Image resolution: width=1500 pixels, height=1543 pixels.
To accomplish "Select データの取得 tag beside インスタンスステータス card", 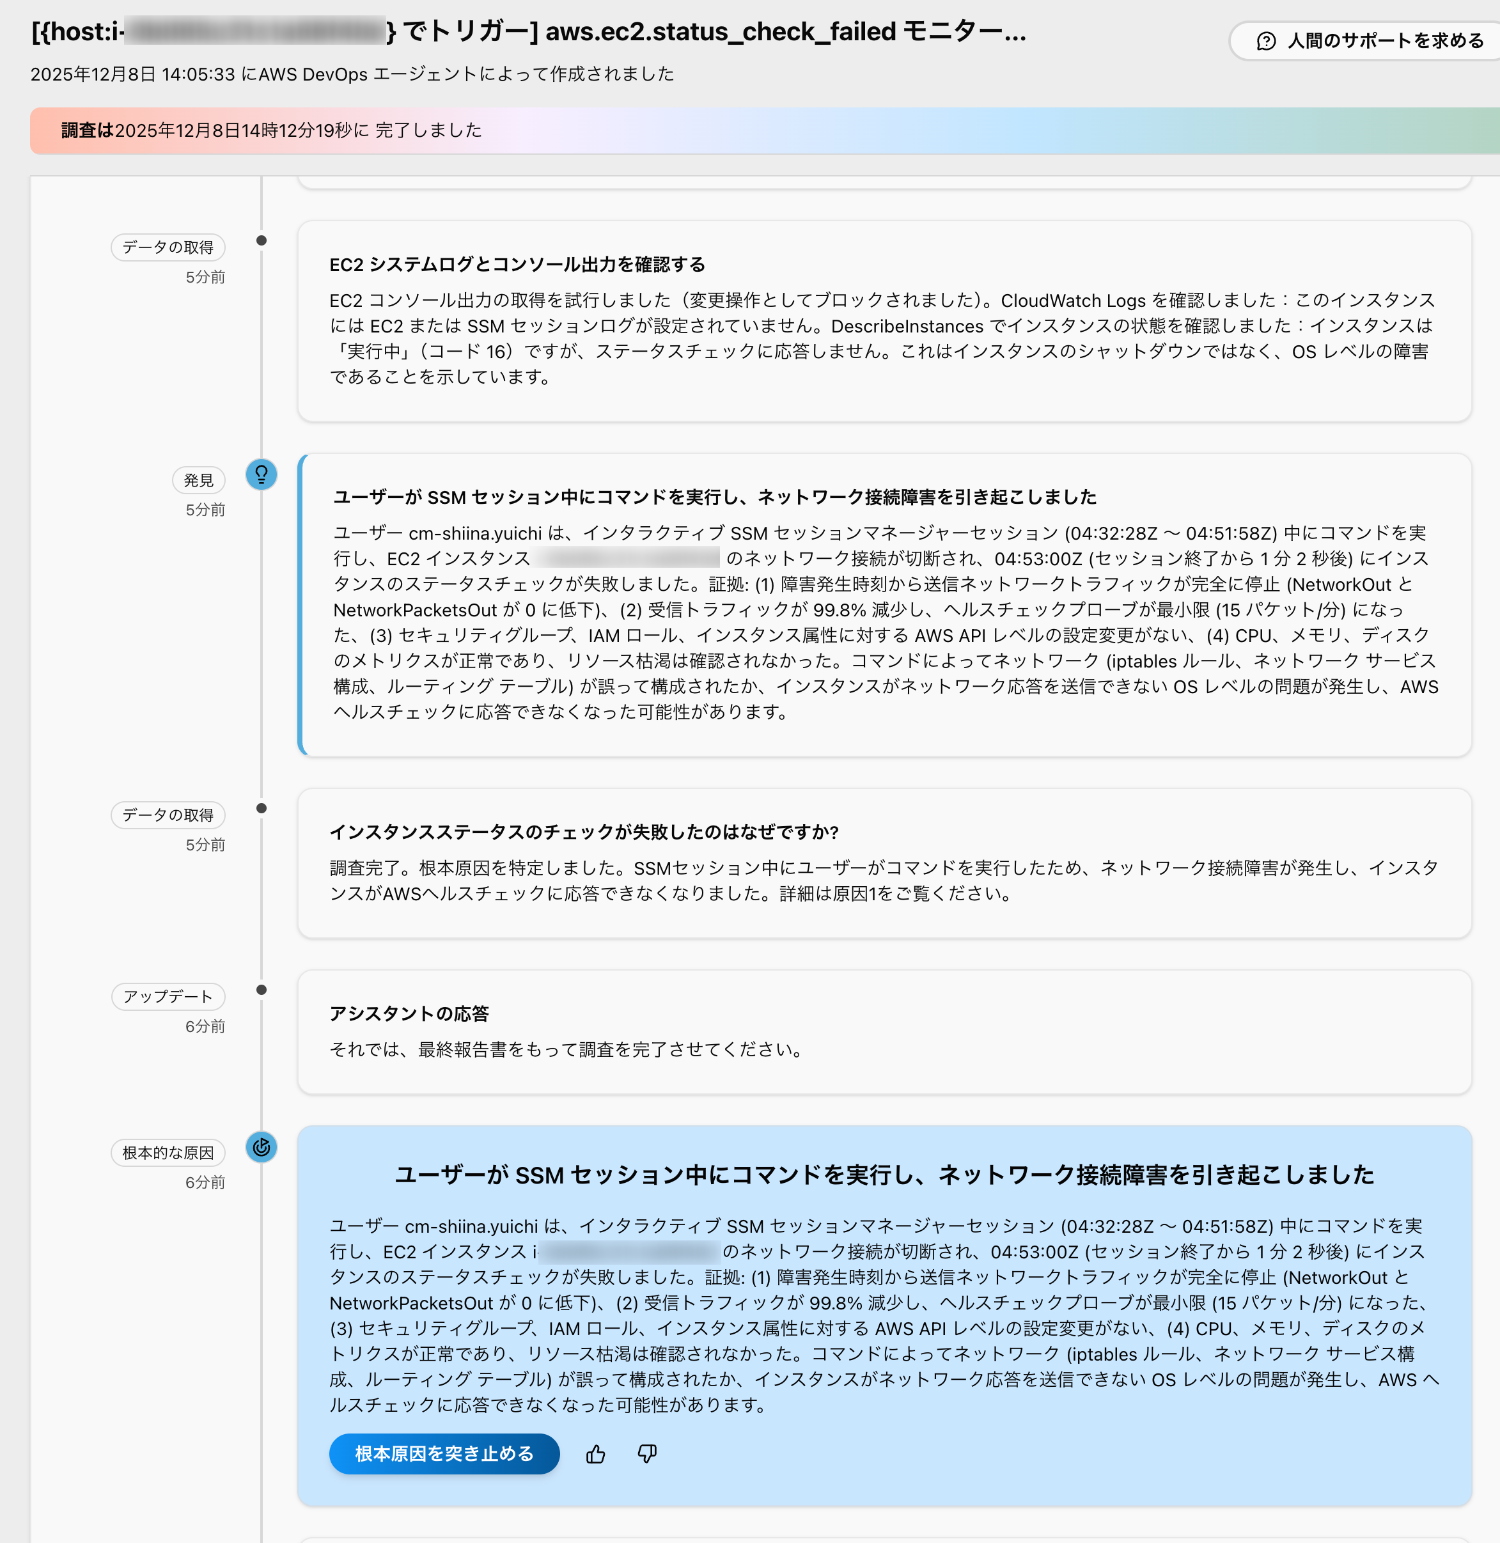I will pyautogui.click(x=168, y=815).
